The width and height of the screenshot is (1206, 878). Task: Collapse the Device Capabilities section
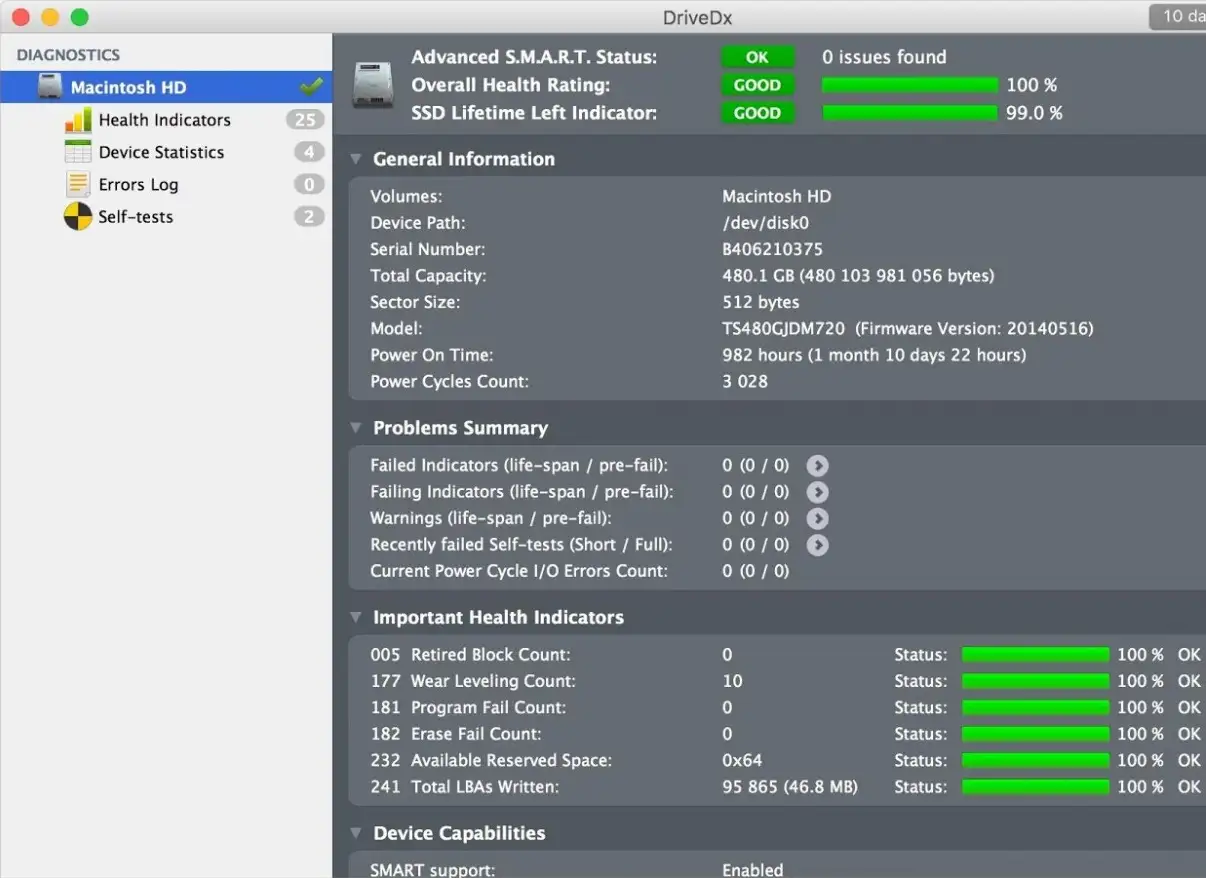[x=355, y=833]
